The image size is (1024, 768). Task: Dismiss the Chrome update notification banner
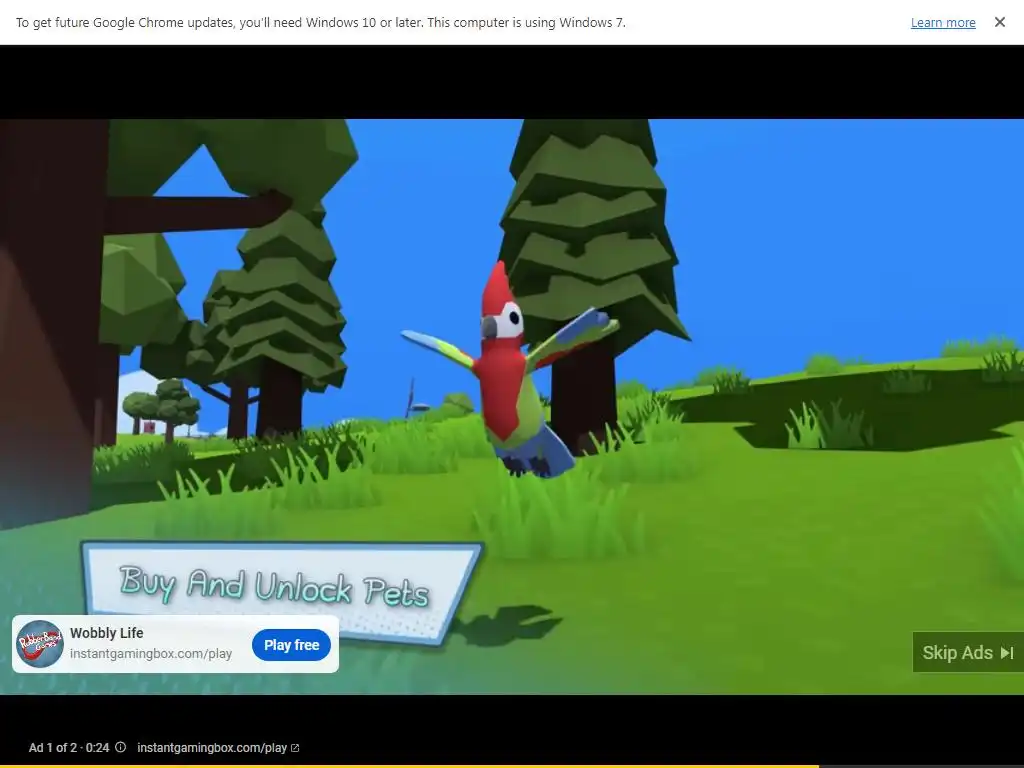pos(999,22)
